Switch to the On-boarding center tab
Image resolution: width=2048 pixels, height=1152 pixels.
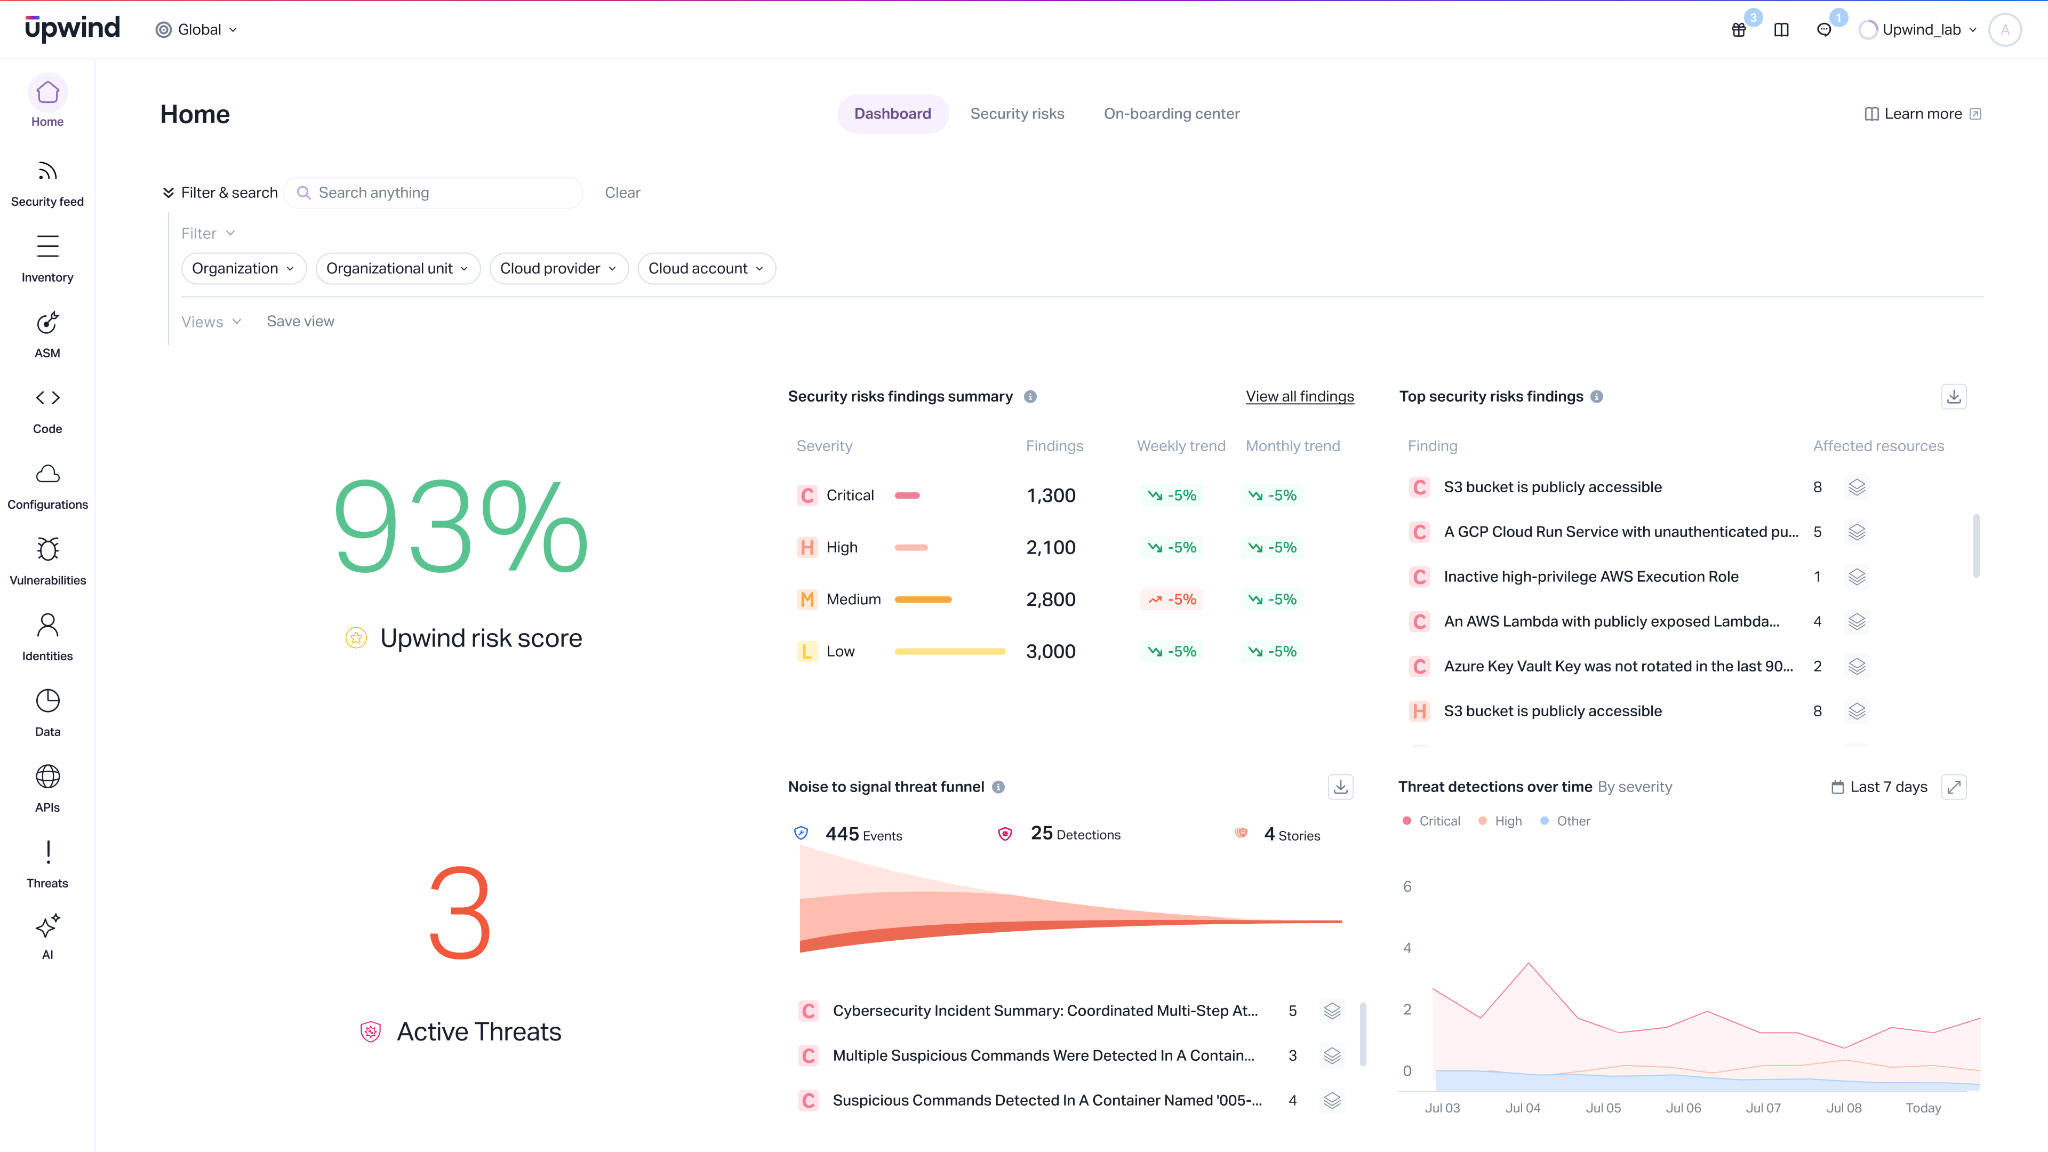pos(1171,114)
